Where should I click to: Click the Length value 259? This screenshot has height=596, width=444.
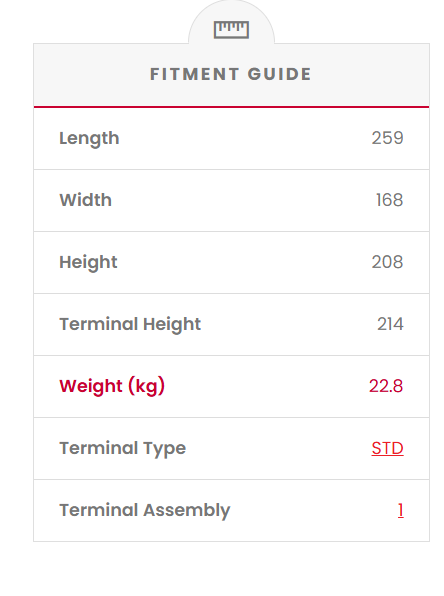[x=387, y=138]
